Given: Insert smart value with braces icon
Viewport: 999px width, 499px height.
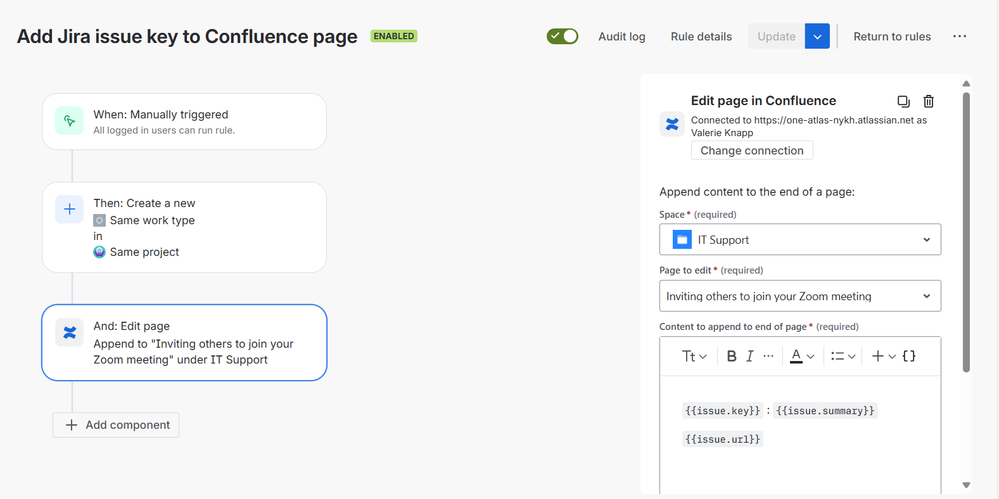Looking at the screenshot, I should pos(909,356).
